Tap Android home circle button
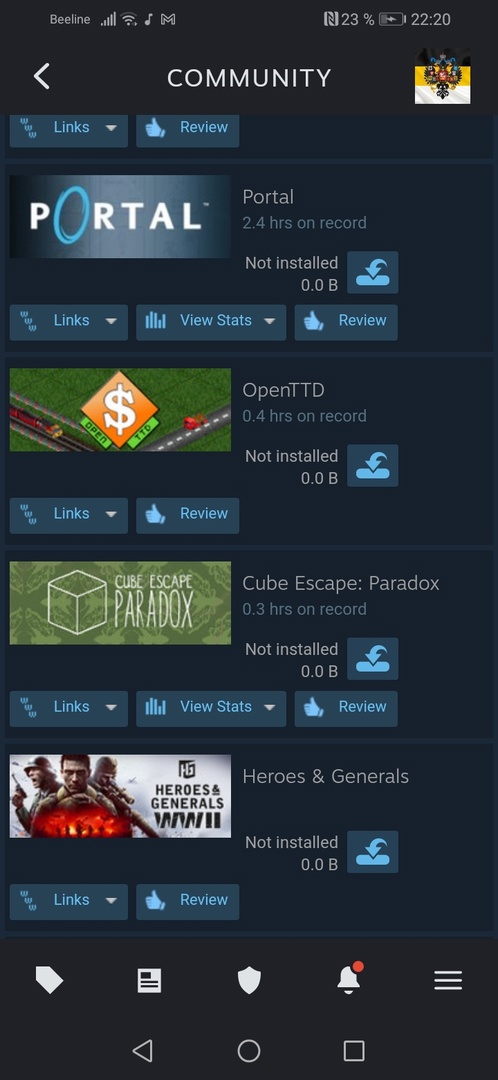This screenshot has width=498, height=1080. point(249,1050)
